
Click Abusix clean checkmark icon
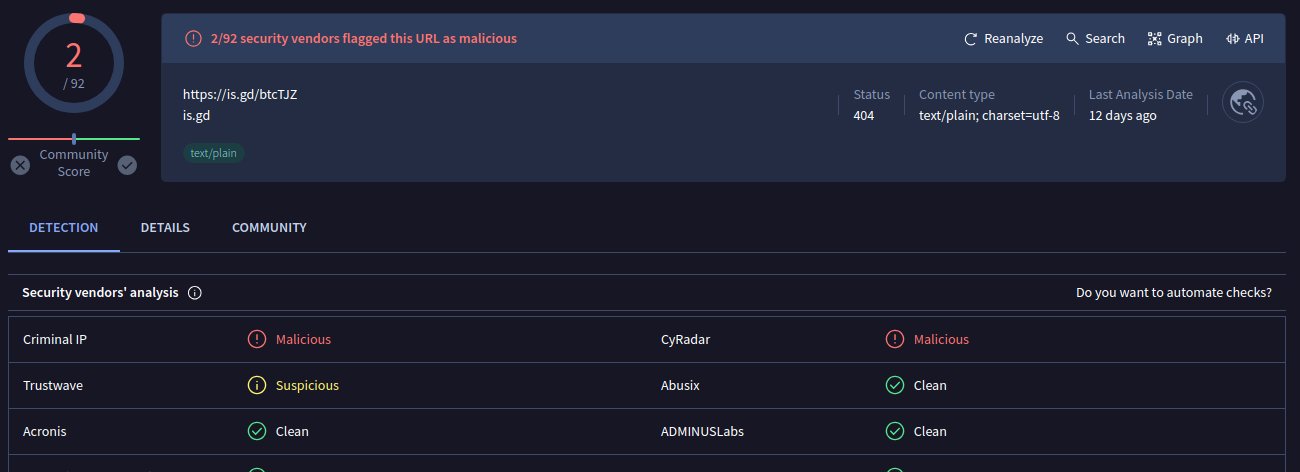[895, 385]
